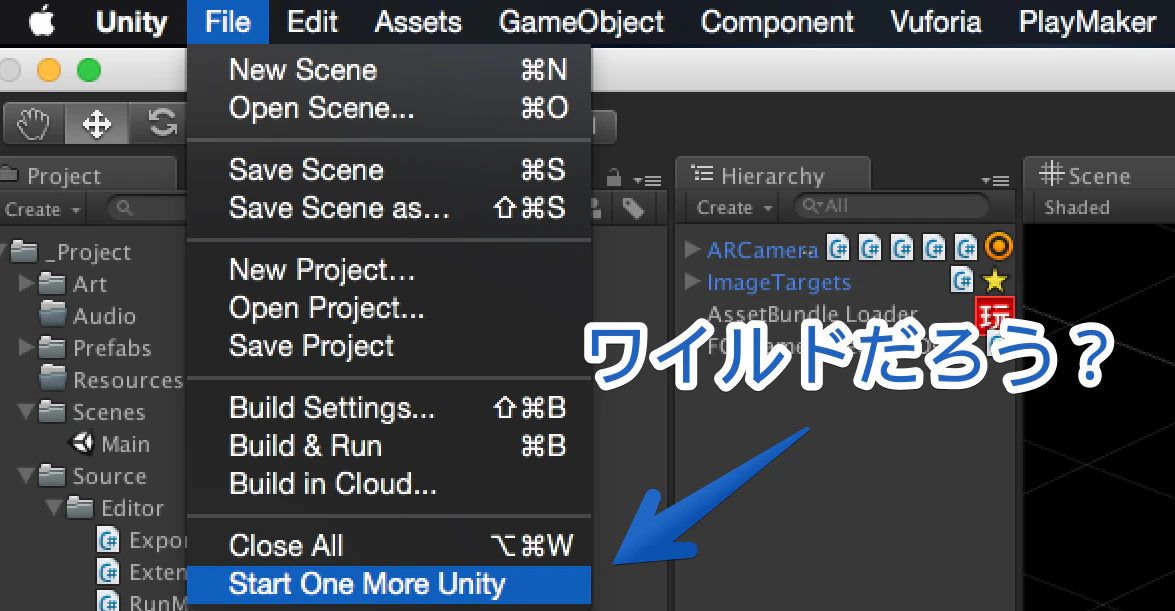Expand the Prefabs folder
Viewport: 1175px width, 611px height.
(x=25, y=346)
